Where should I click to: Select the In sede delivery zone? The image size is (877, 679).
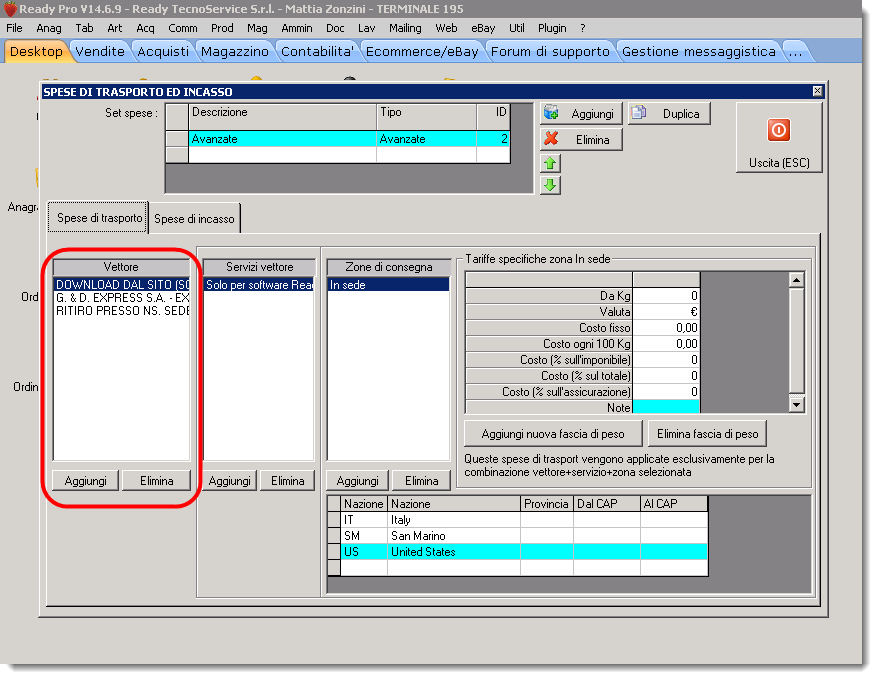[x=388, y=285]
